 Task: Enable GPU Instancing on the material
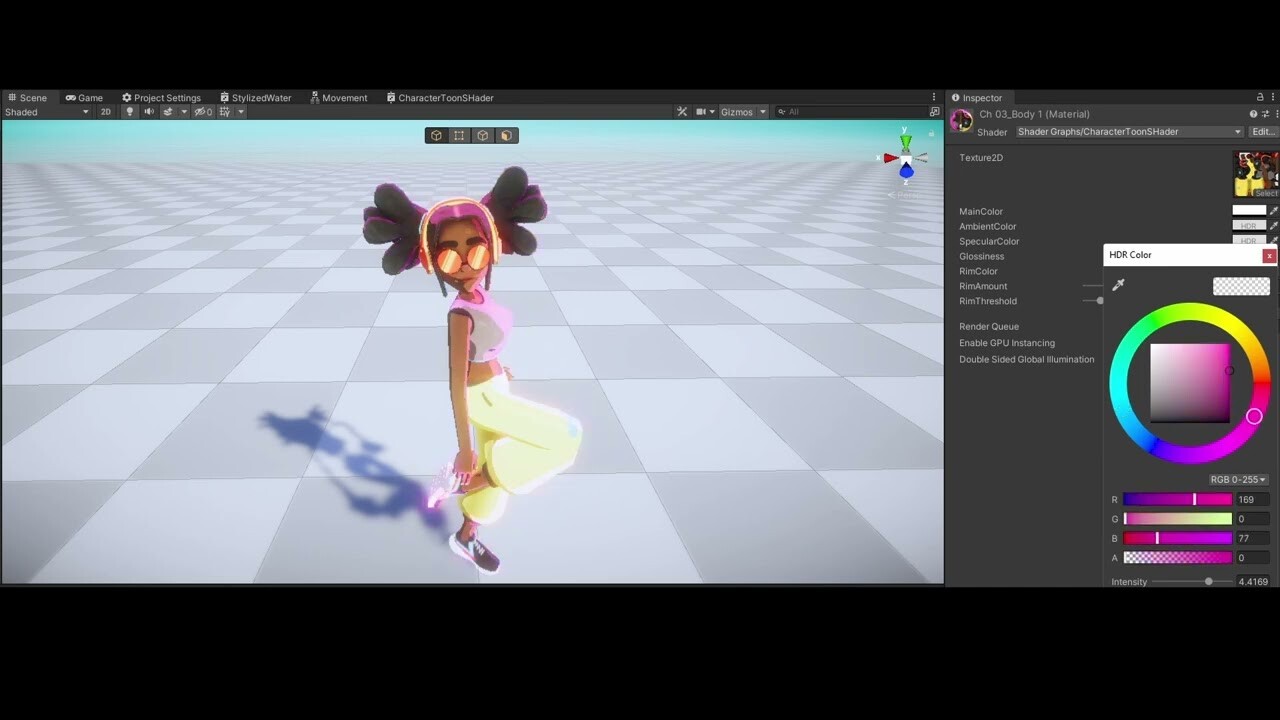coord(1004,342)
